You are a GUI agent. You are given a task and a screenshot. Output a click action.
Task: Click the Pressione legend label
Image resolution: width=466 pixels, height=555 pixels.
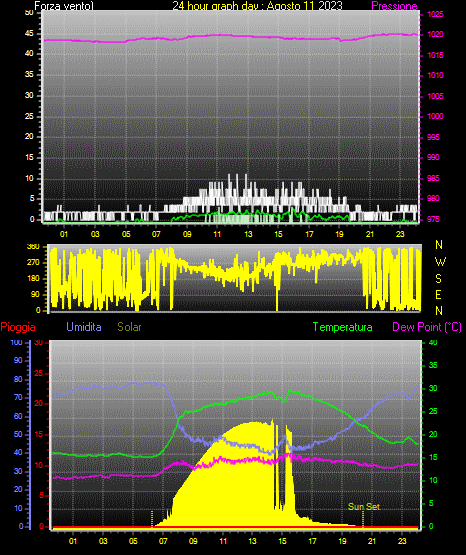coord(394,6)
